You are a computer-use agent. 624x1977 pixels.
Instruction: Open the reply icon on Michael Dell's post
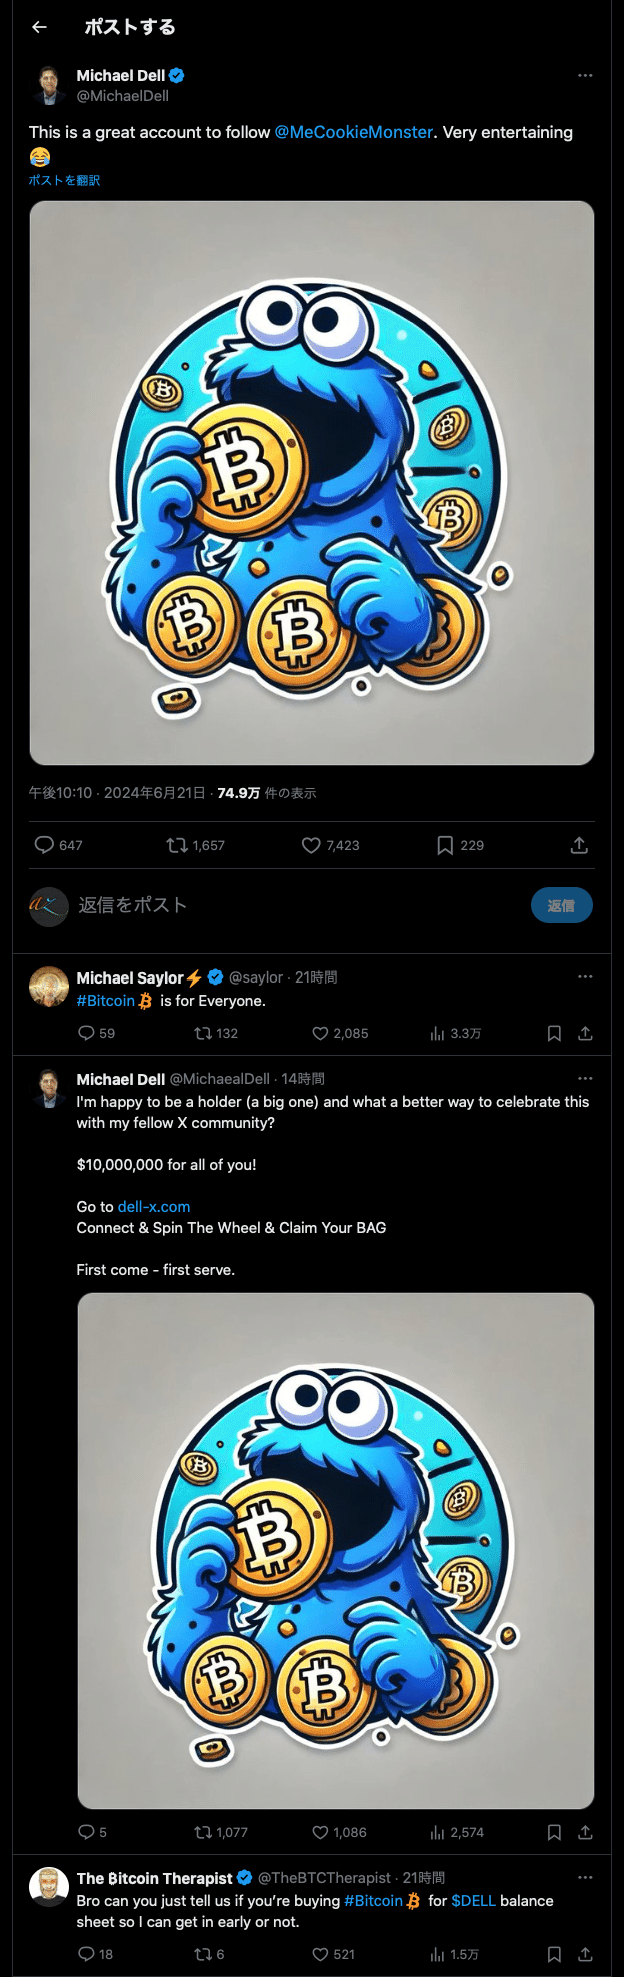pyautogui.click(x=45, y=845)
